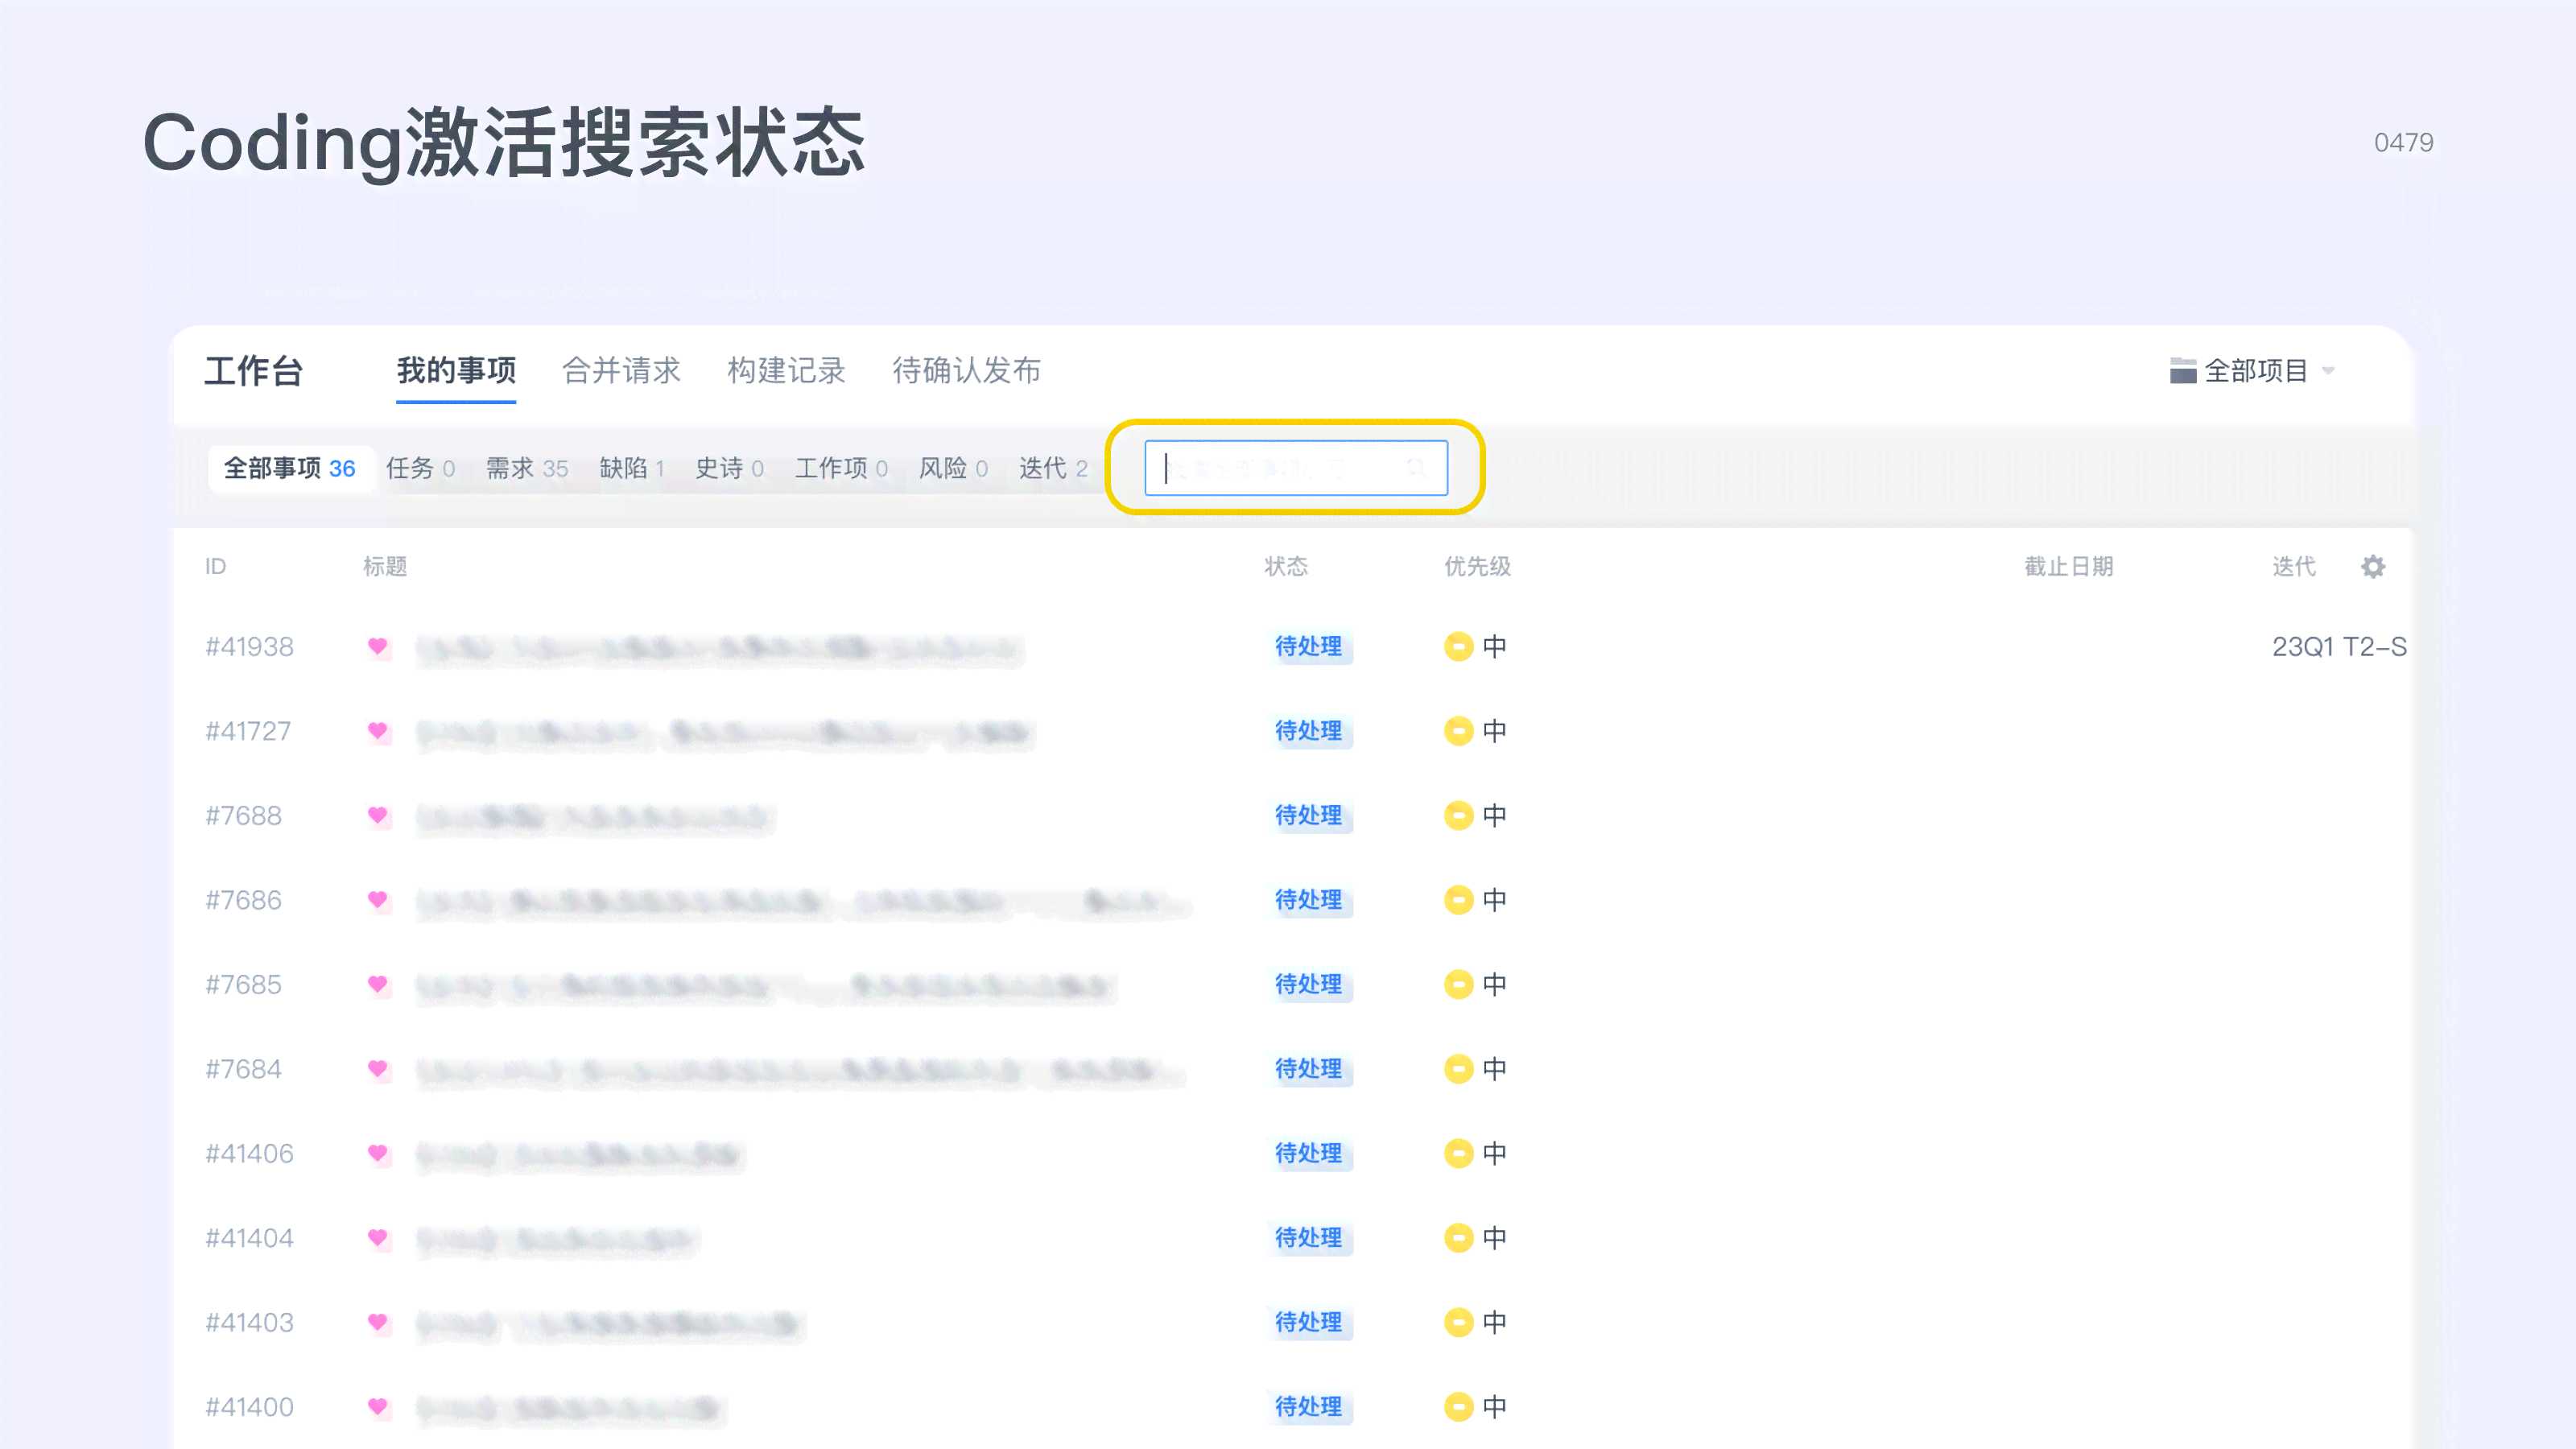Click the medium priority icon in row #41400
Image resolution: width=2576 pixels, height=1449 pixels.
click(1458, 1407)
